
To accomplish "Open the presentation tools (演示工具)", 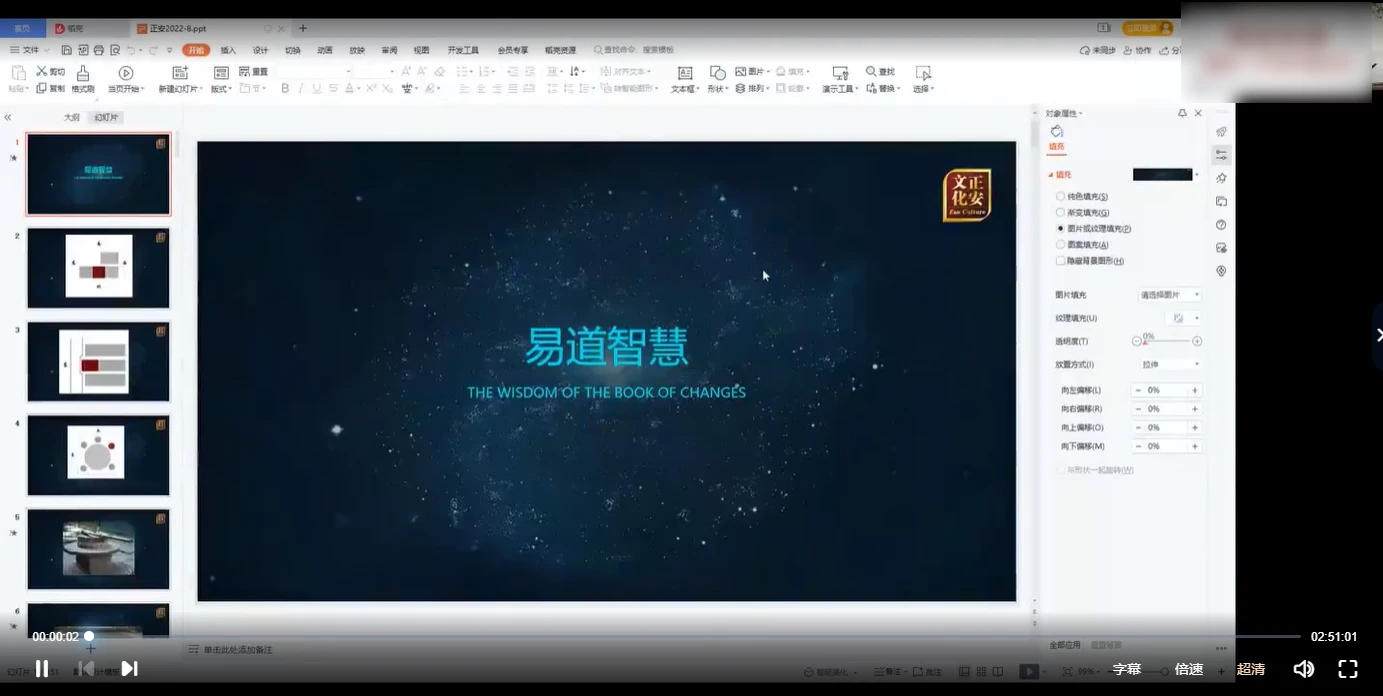I will click(x=840, y=80).
